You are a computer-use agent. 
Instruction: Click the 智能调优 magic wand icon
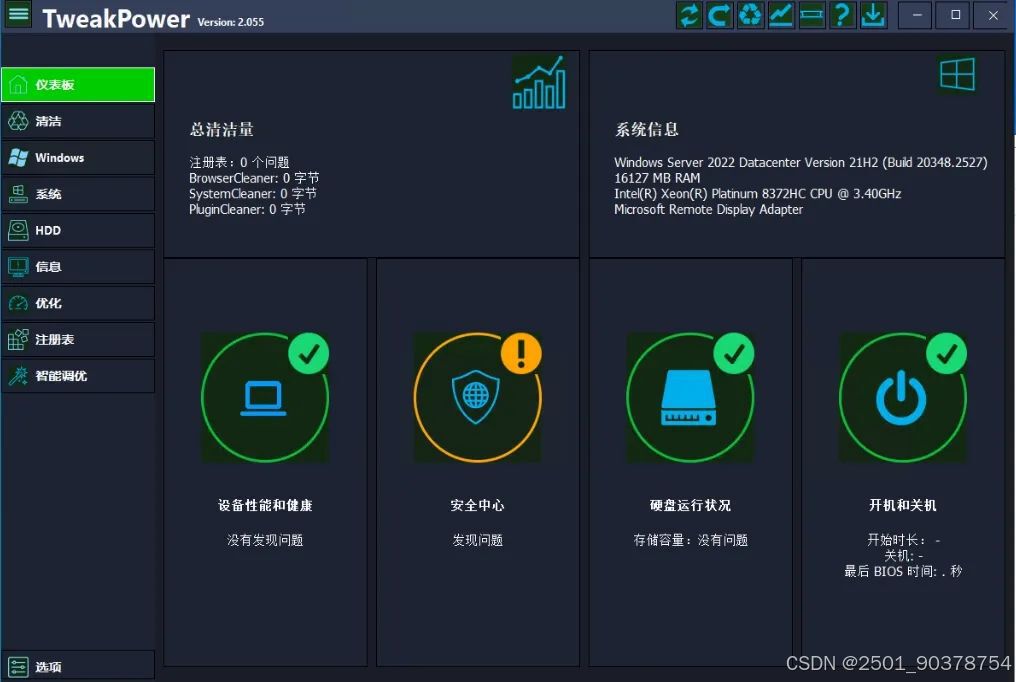tap(18, 376)
